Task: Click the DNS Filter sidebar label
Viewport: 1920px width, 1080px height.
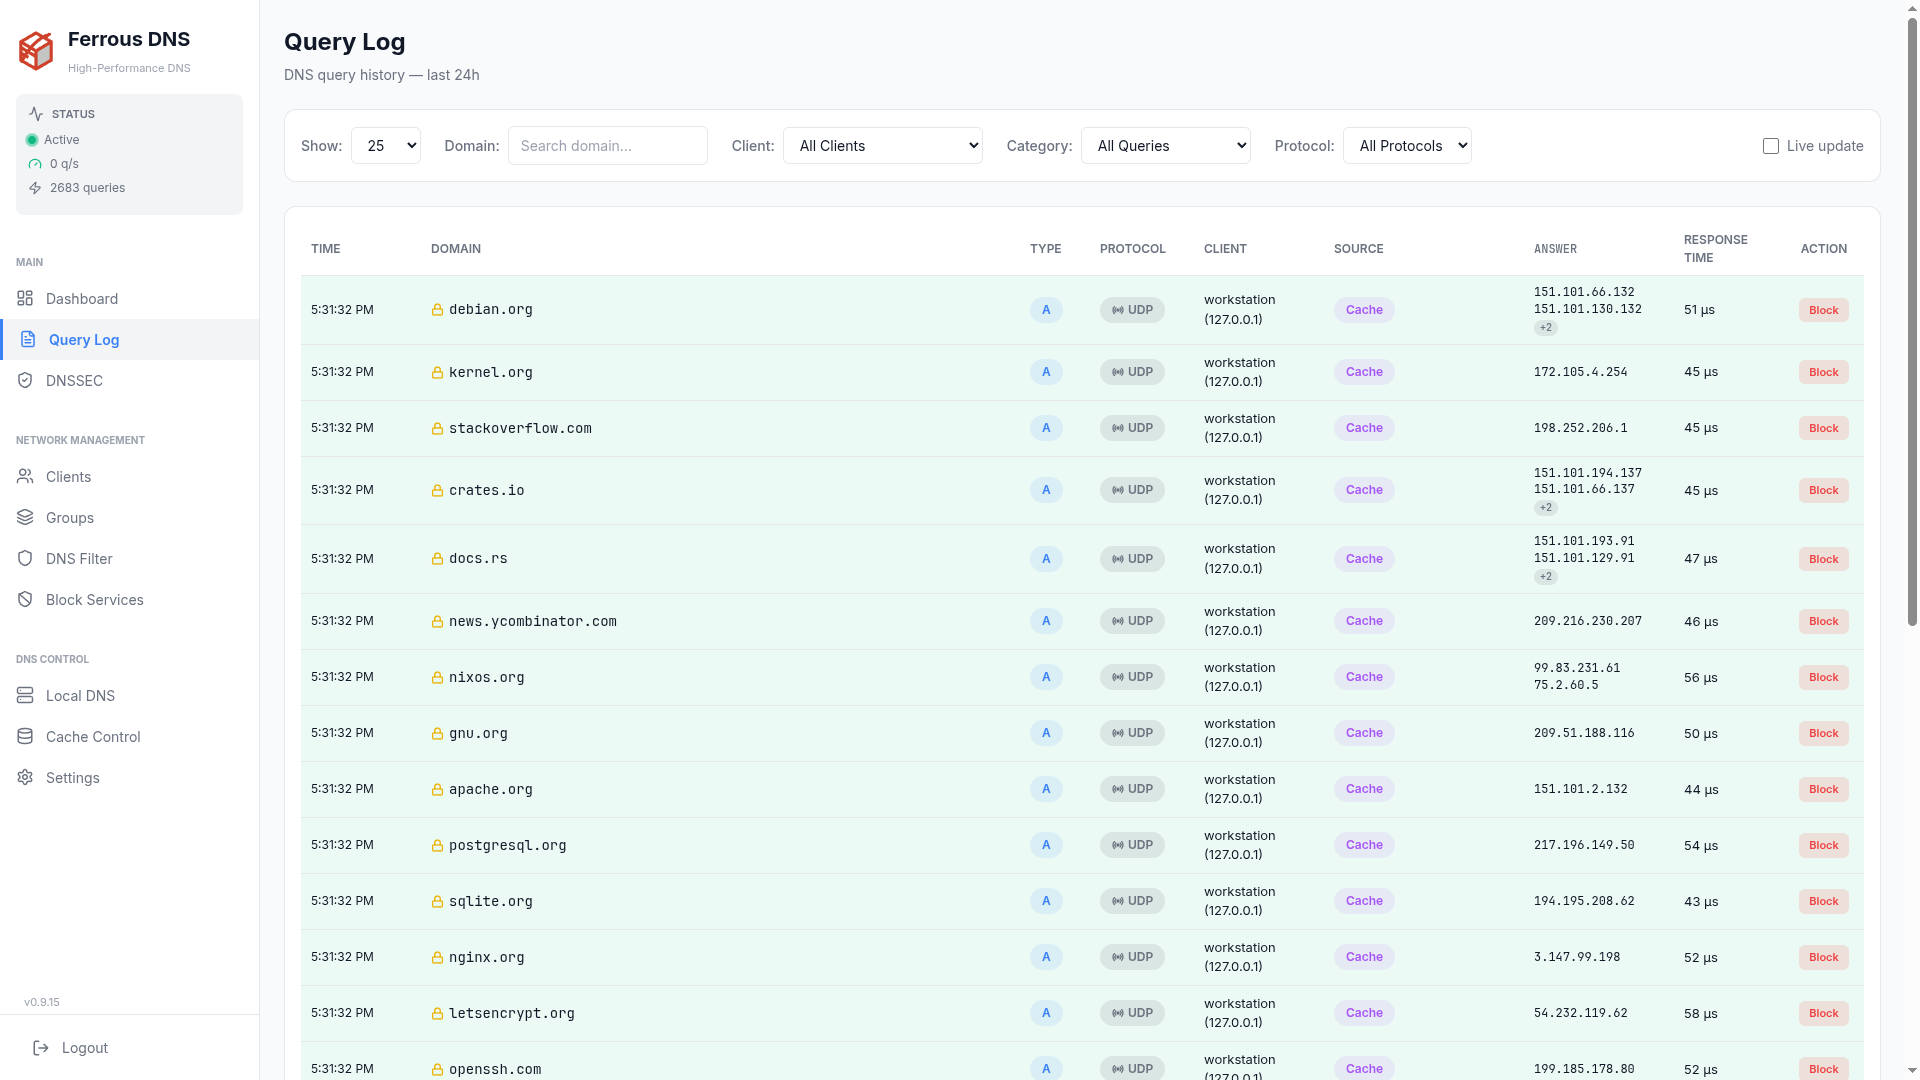Action: click(x=79, y=559)
